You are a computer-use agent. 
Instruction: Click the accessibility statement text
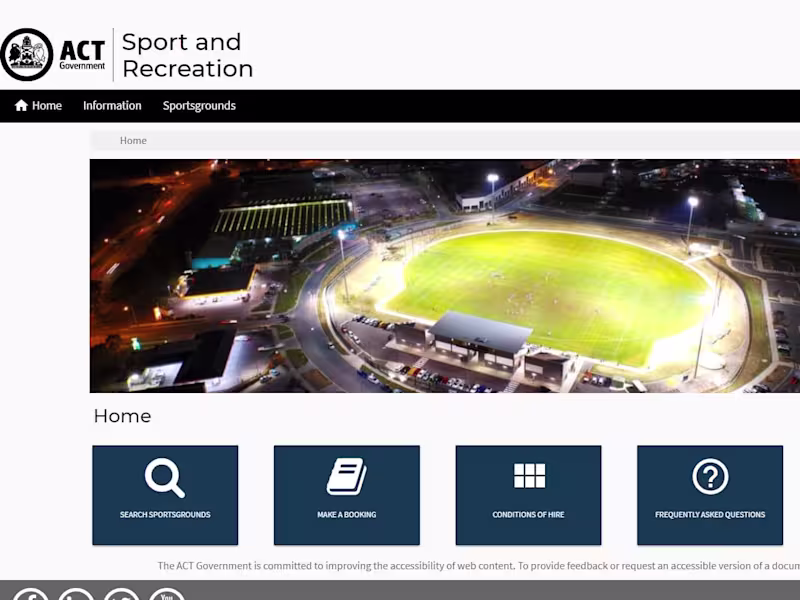(479, 565)
